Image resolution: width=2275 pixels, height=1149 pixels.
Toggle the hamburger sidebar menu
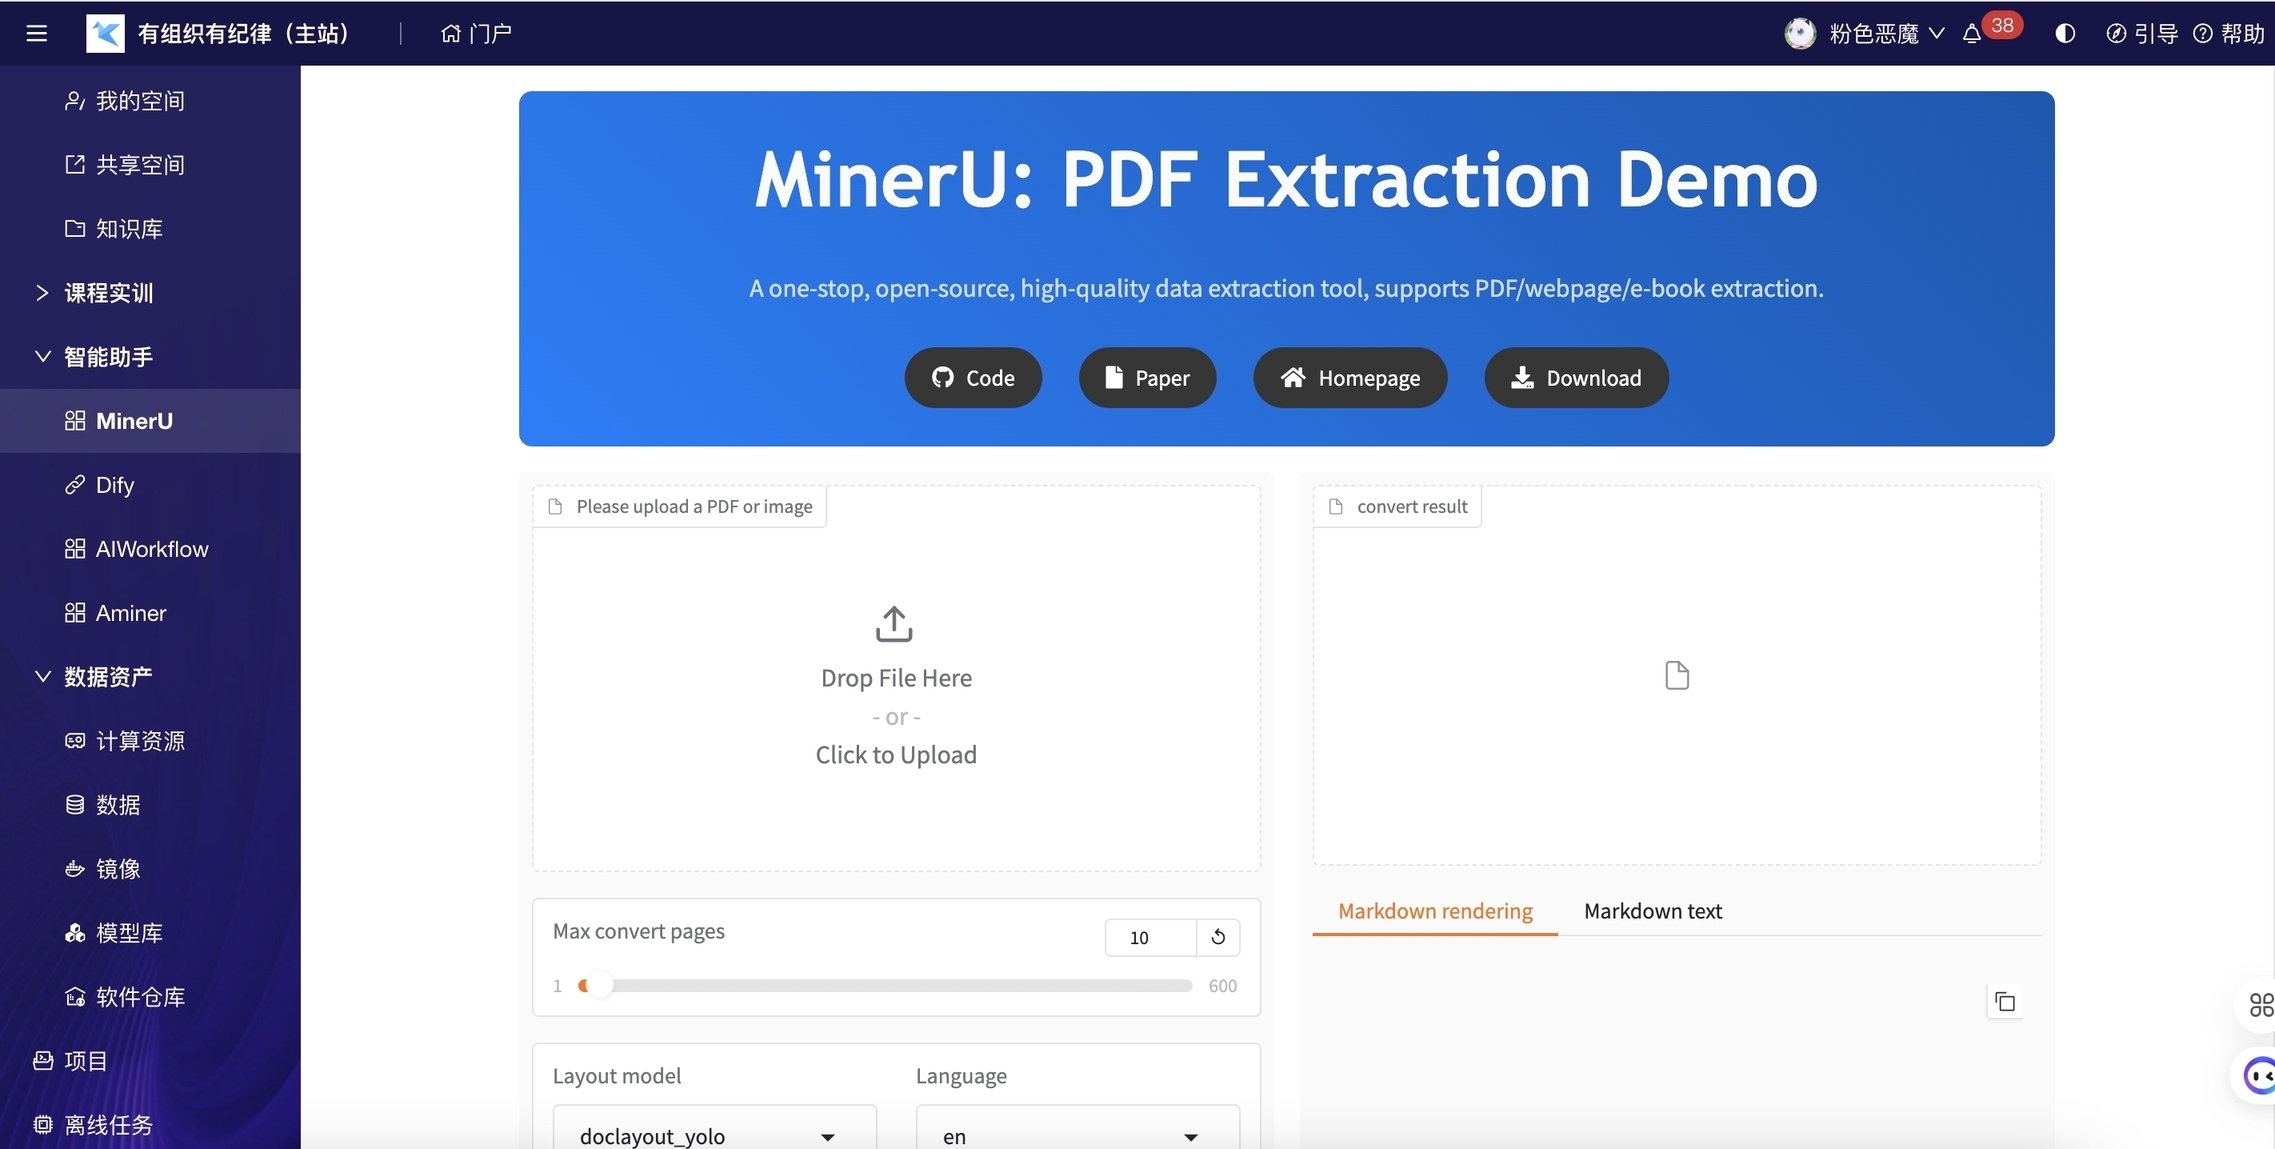[x=37, y=33]
